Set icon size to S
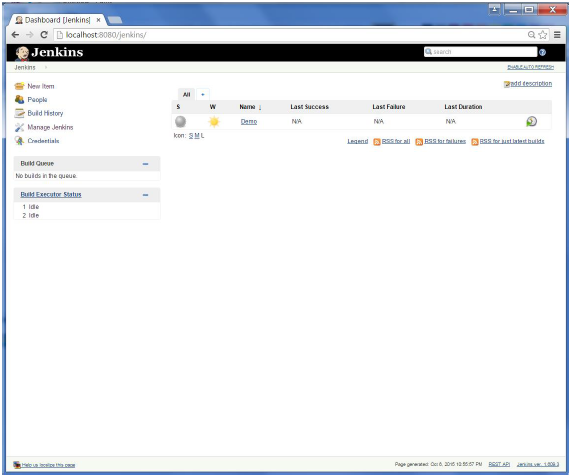This screenshot has height=476, width=571. tap(191, 136)
